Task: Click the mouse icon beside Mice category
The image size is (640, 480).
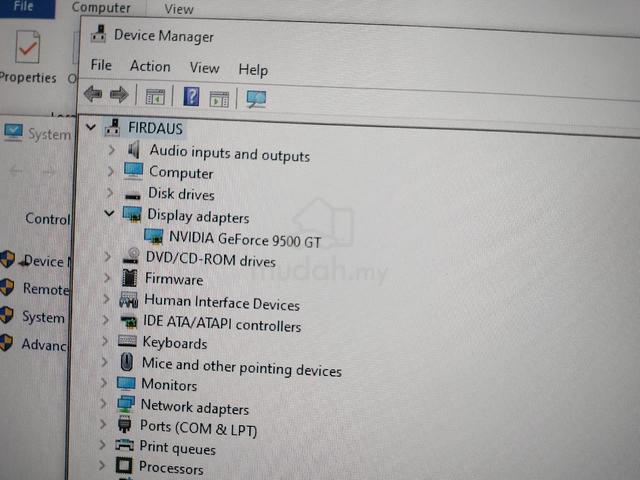Action: [x=127, y=362]
